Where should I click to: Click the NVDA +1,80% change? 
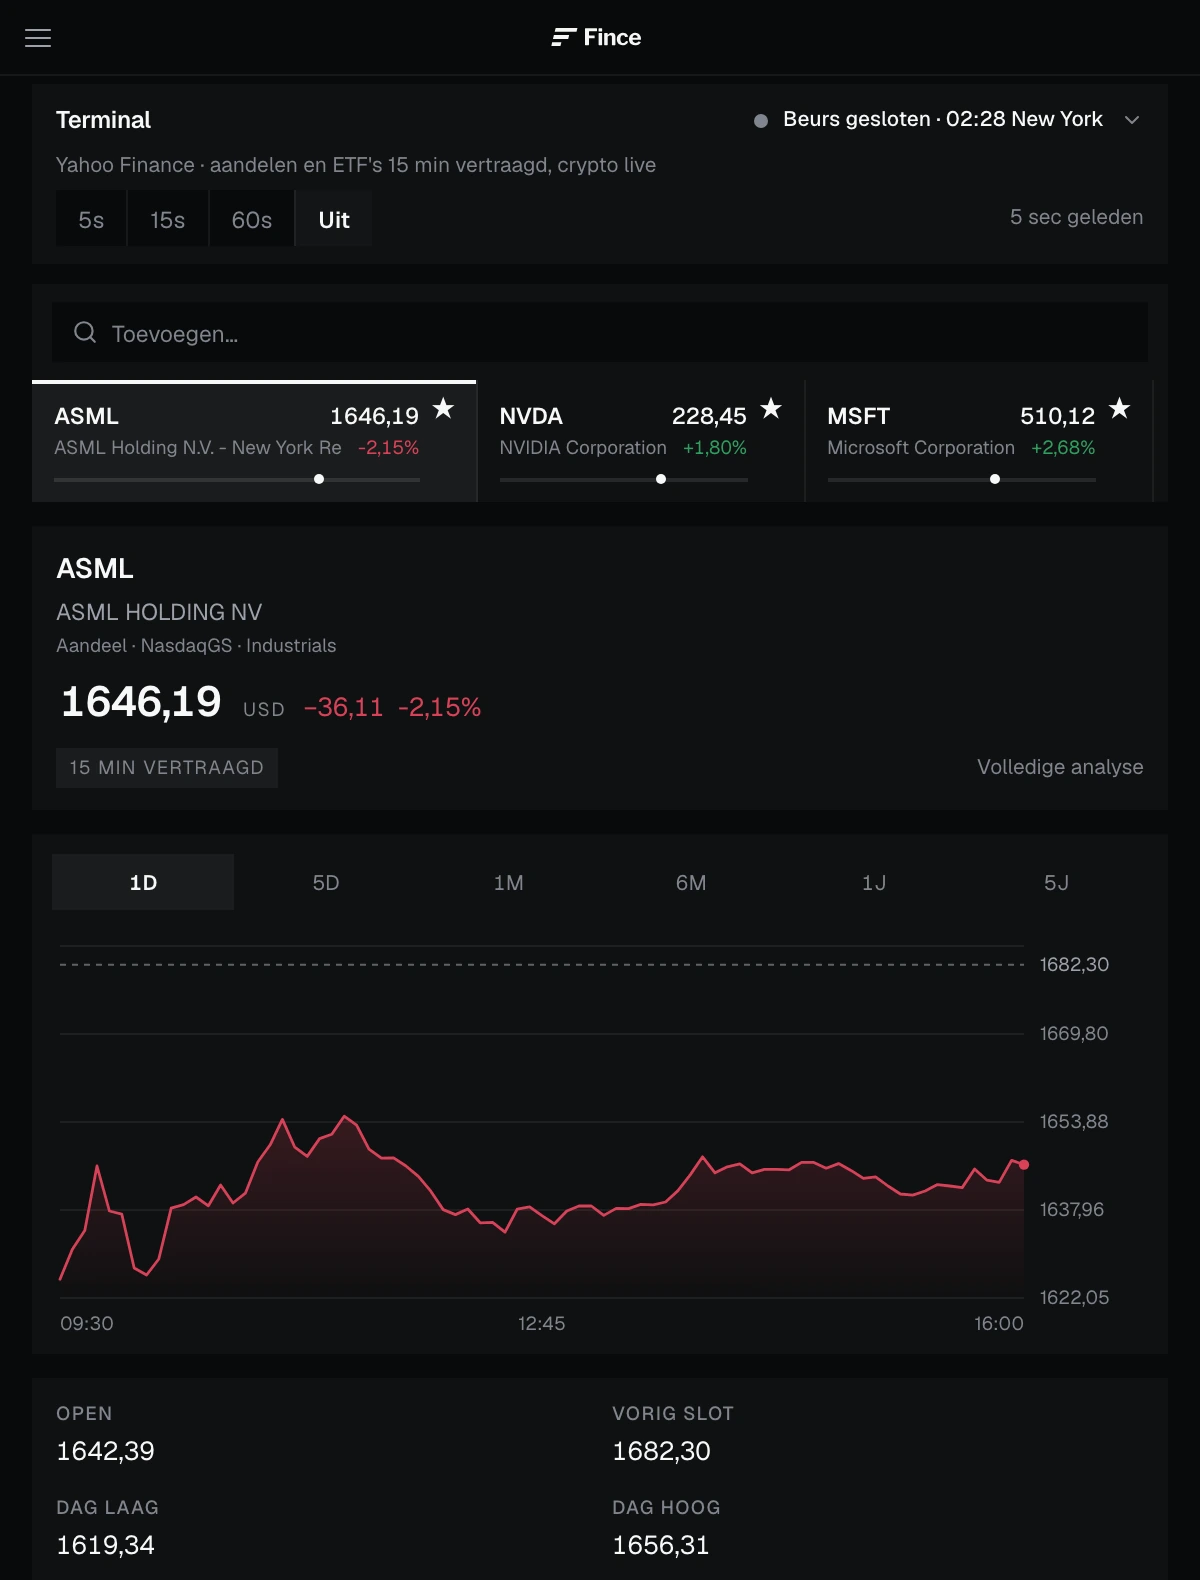click(x=715, y=448)
